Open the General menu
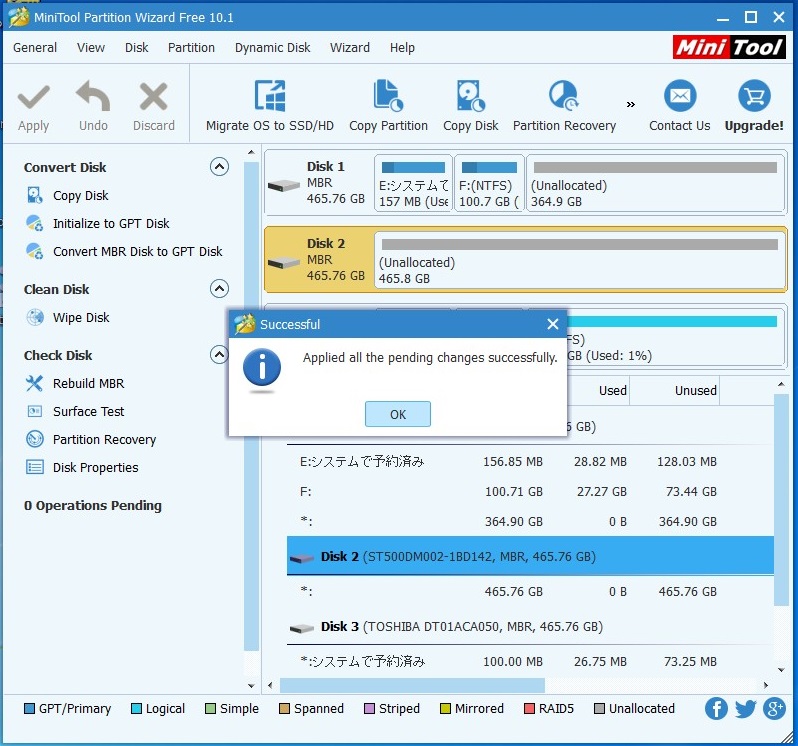Image resolution: width=798 pixels, height=746 pixels. click(35, 47)
